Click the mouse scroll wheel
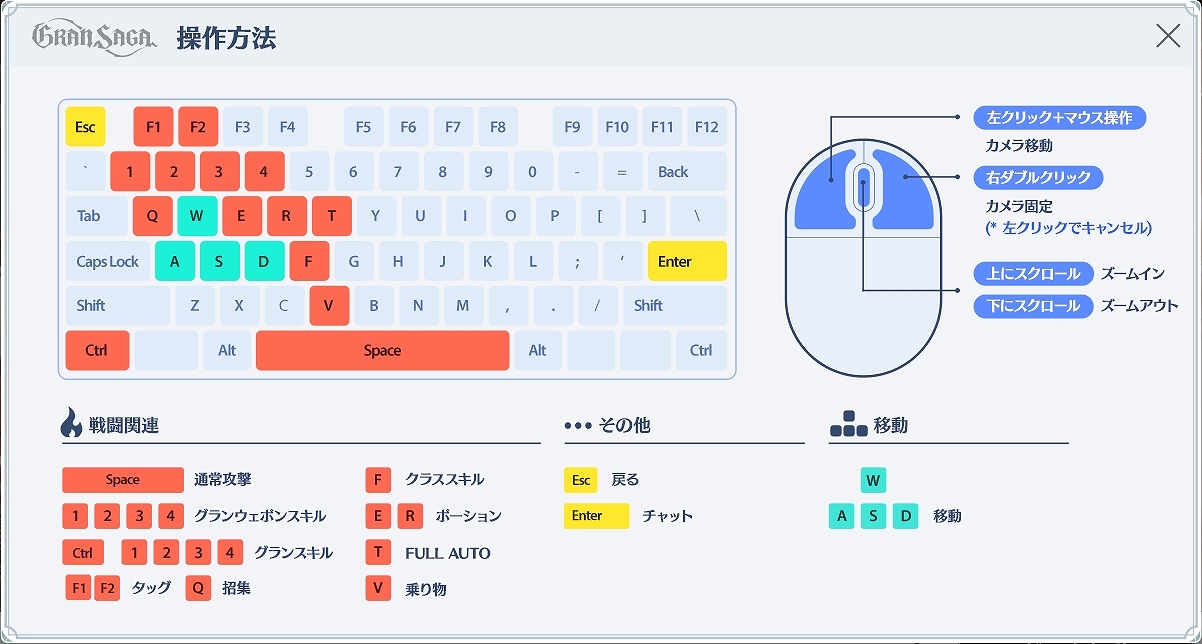The width and height of the screenshot is (1202, 644). (x=864, y=187)
